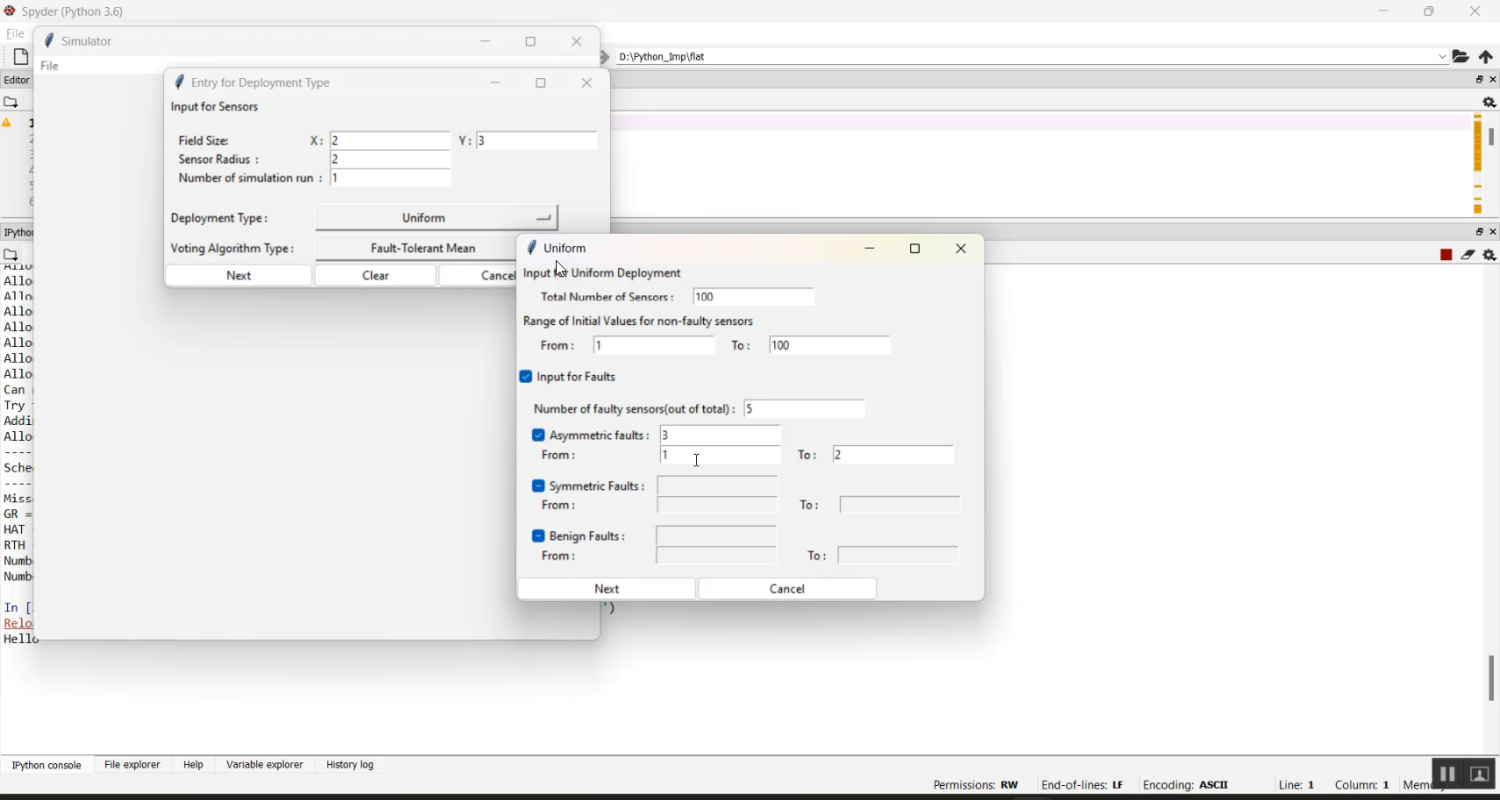Open the Deployment Type Uniform dropdown
1500x800 pixels.
click(x=437, y=218)
